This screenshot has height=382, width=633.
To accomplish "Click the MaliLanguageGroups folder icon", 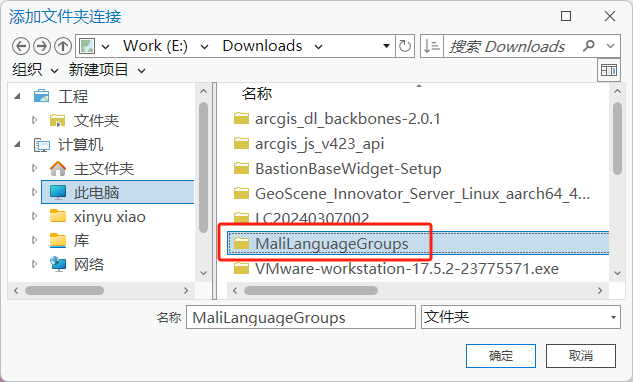I will (241, 243).
